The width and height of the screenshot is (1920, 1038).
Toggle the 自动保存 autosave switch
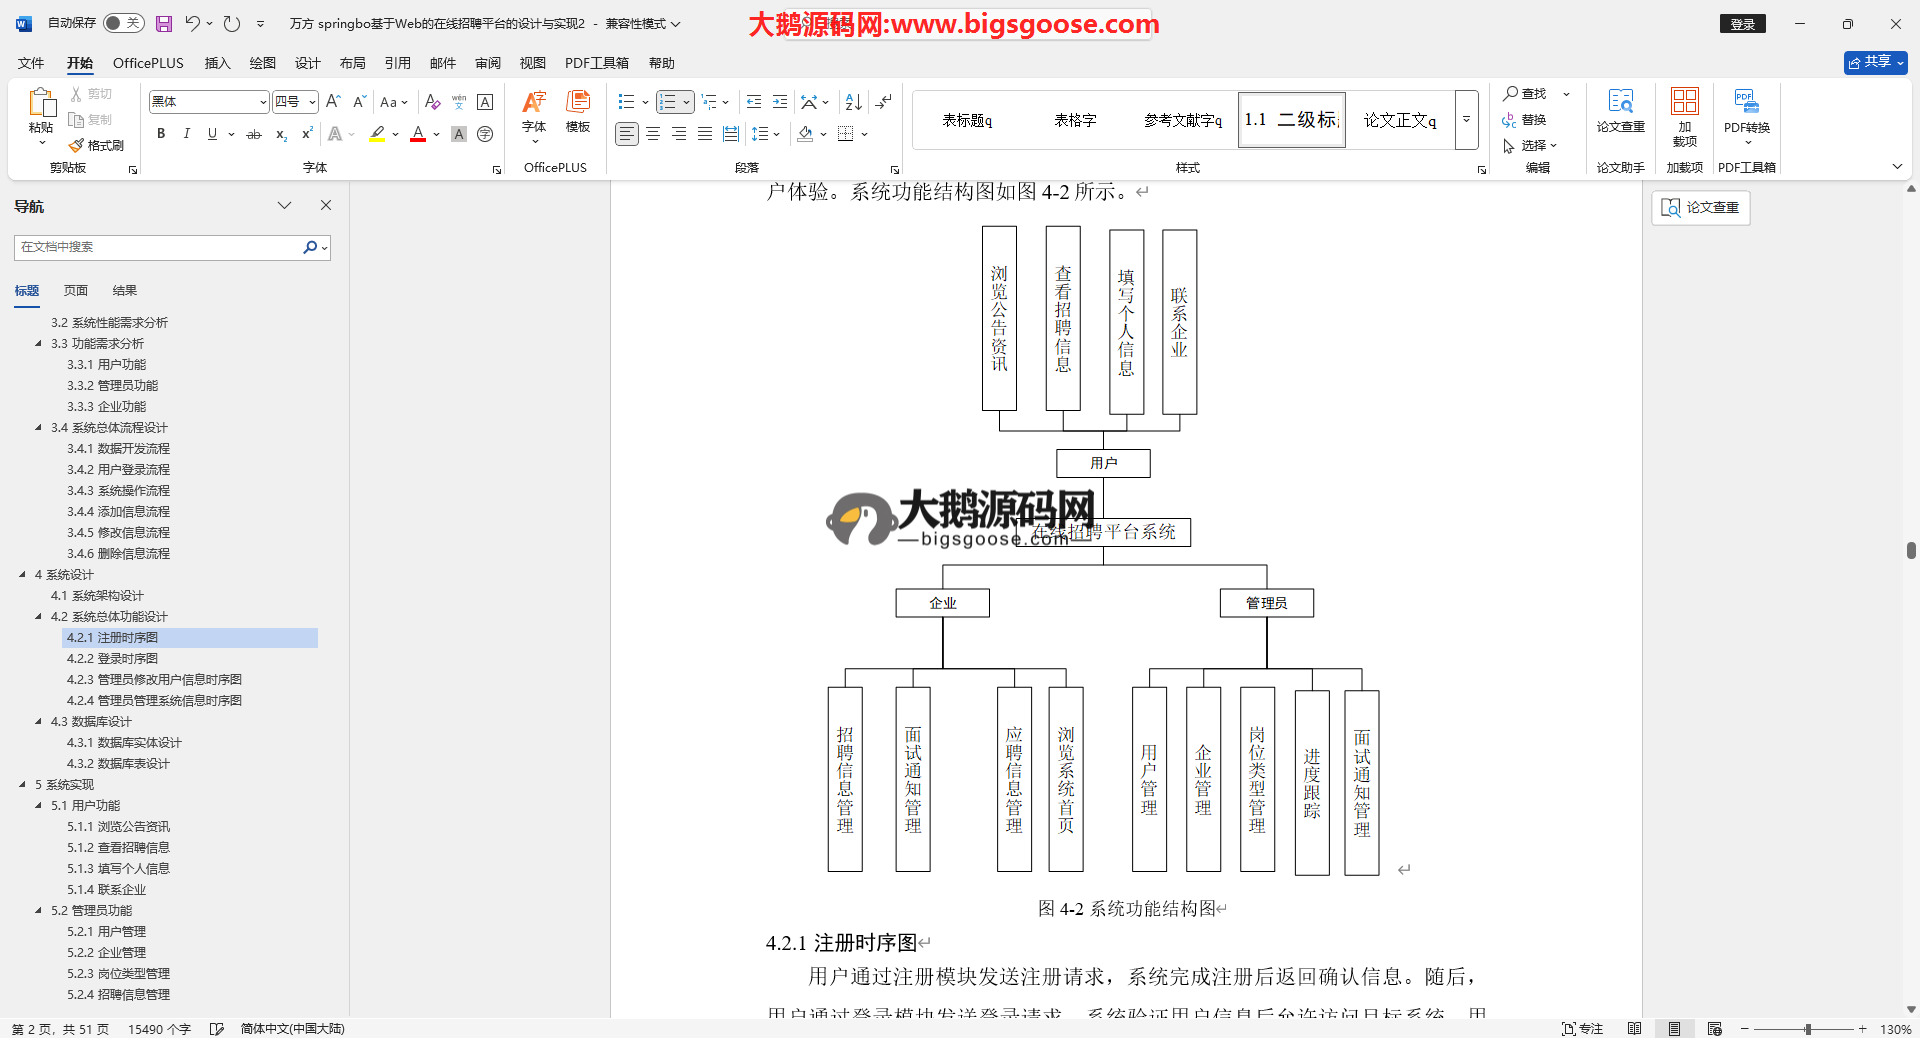pos(123,23)
